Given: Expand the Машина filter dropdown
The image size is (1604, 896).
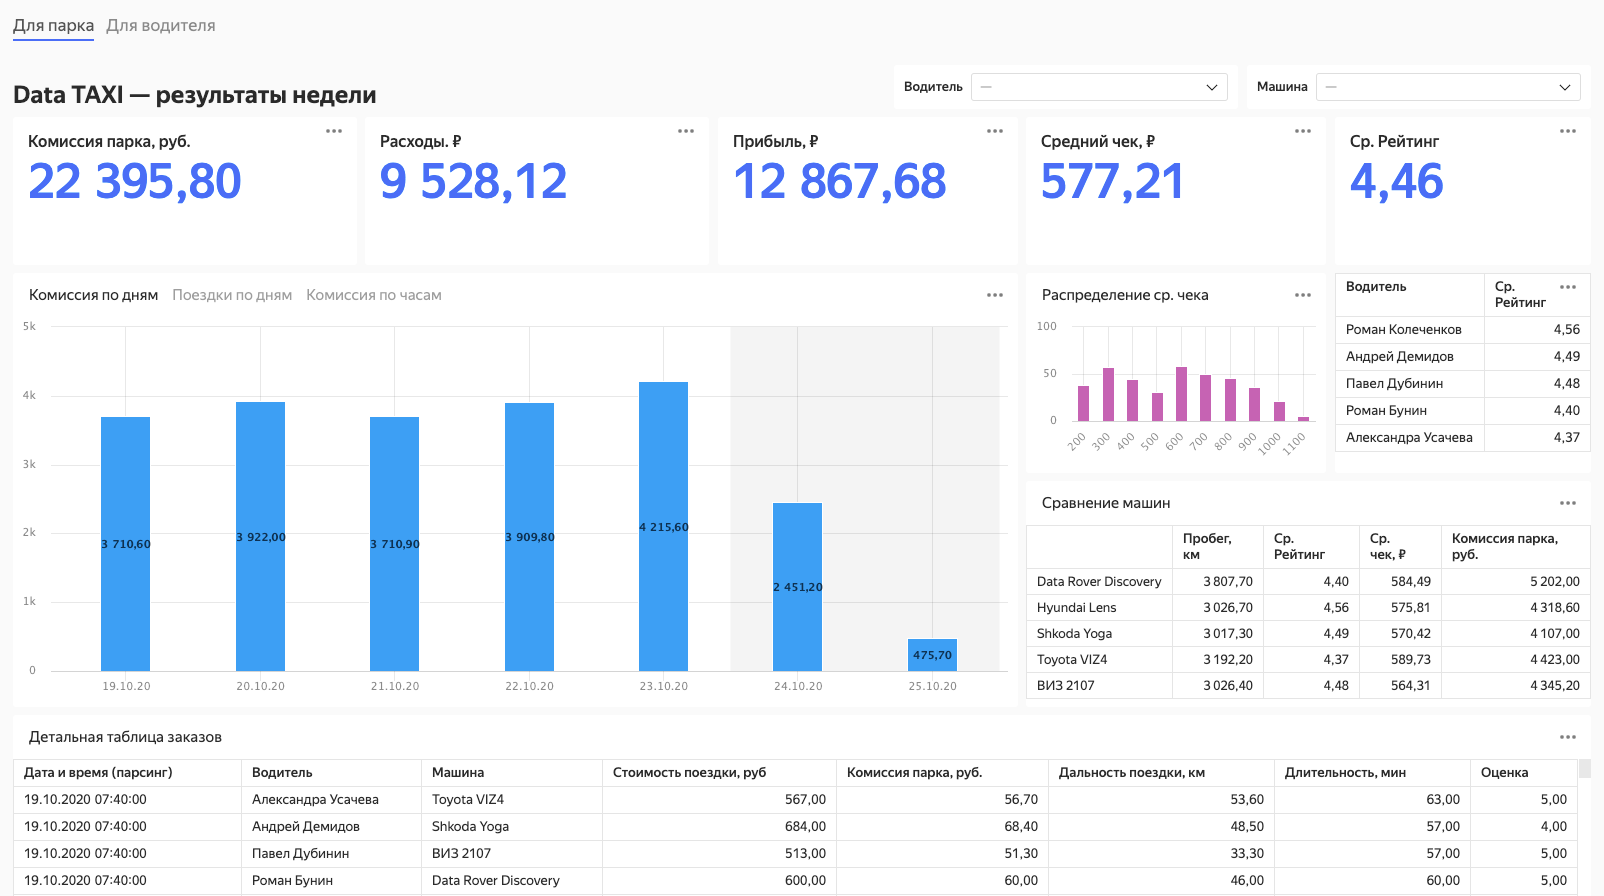Looking at the screenshot, I should point(1448,87).
